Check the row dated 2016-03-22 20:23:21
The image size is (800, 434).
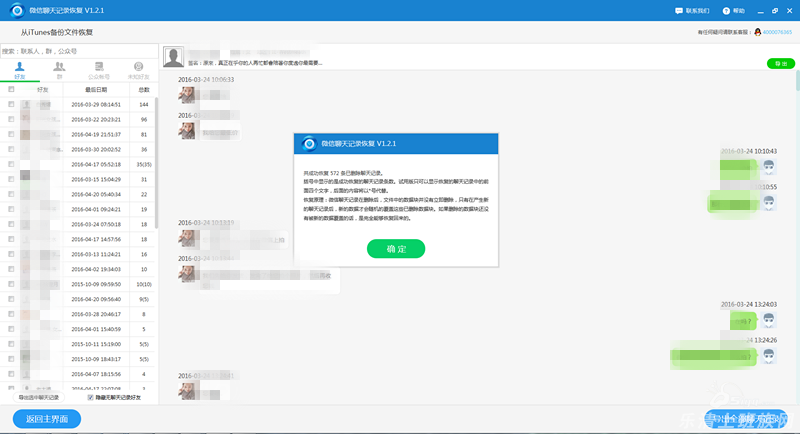pos(11,119)
